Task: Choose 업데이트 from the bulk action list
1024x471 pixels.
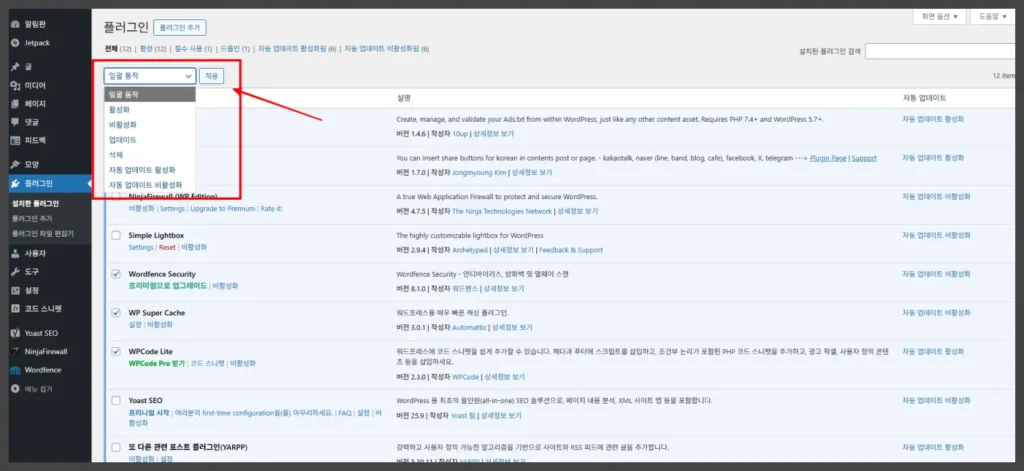Action: tap(150, 139)
